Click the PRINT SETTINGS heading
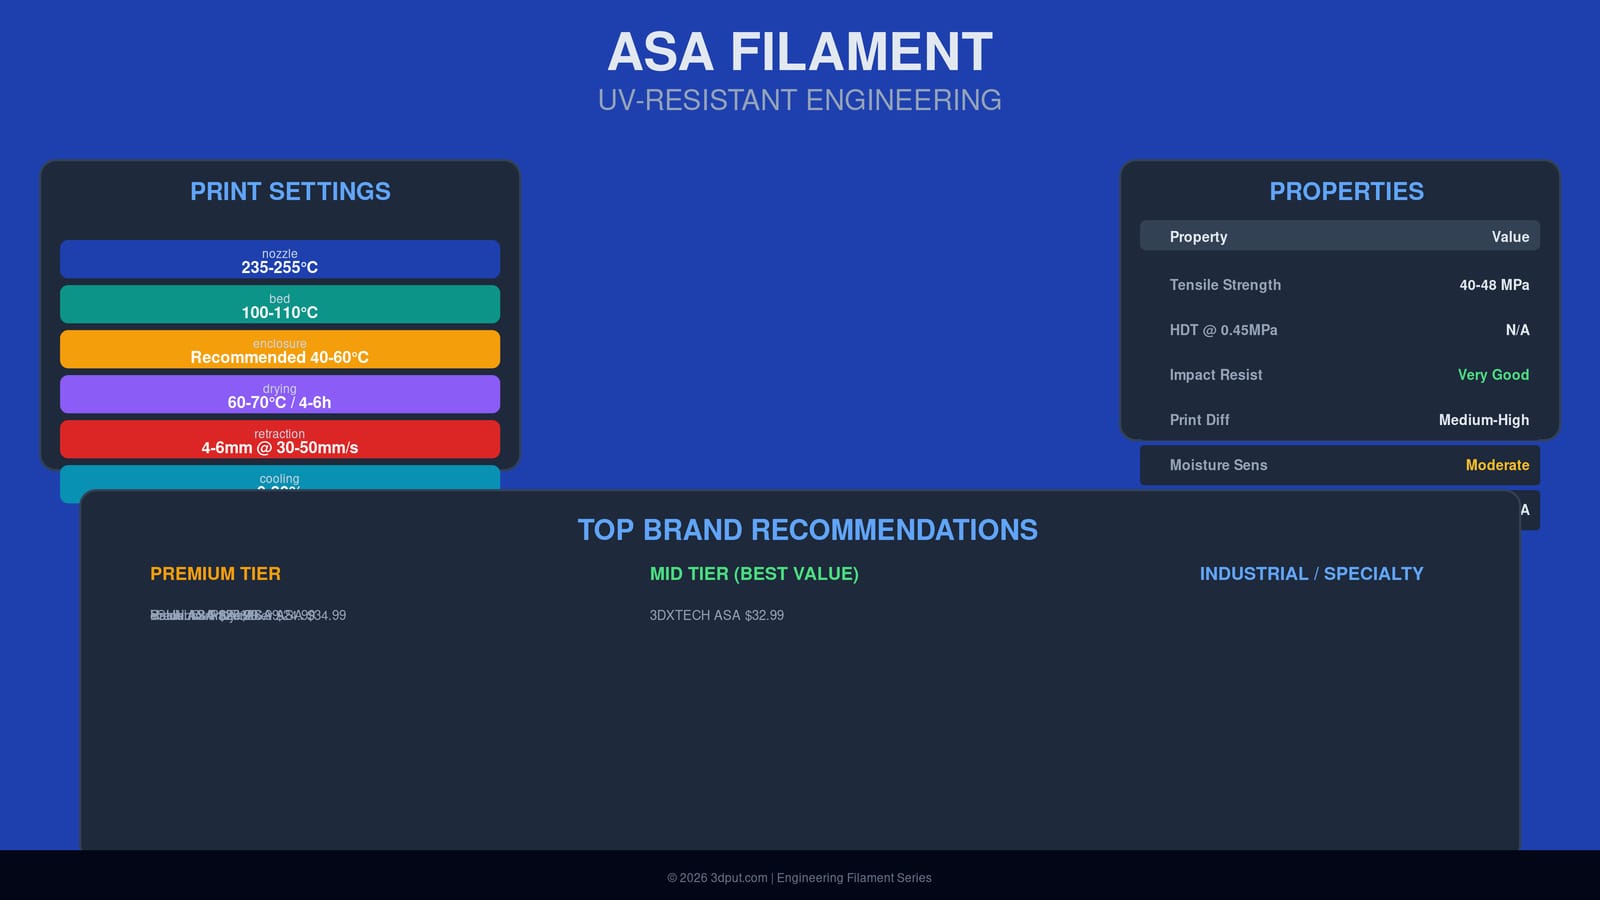 [290, 191]
